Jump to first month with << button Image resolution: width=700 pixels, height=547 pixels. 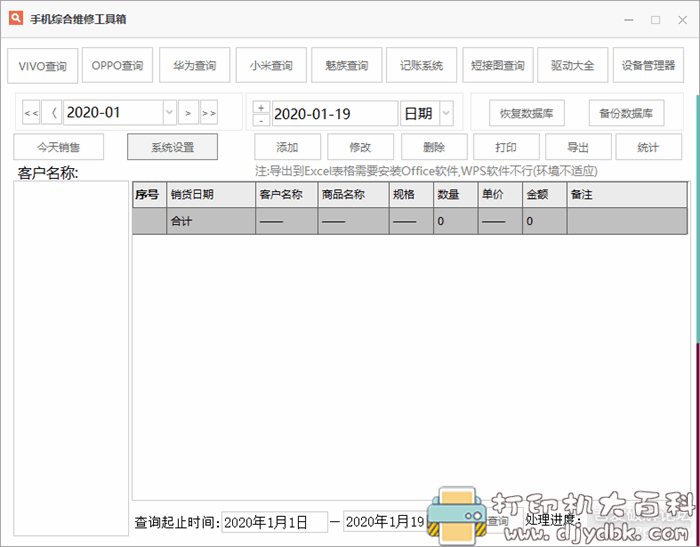tap(31, 113)
